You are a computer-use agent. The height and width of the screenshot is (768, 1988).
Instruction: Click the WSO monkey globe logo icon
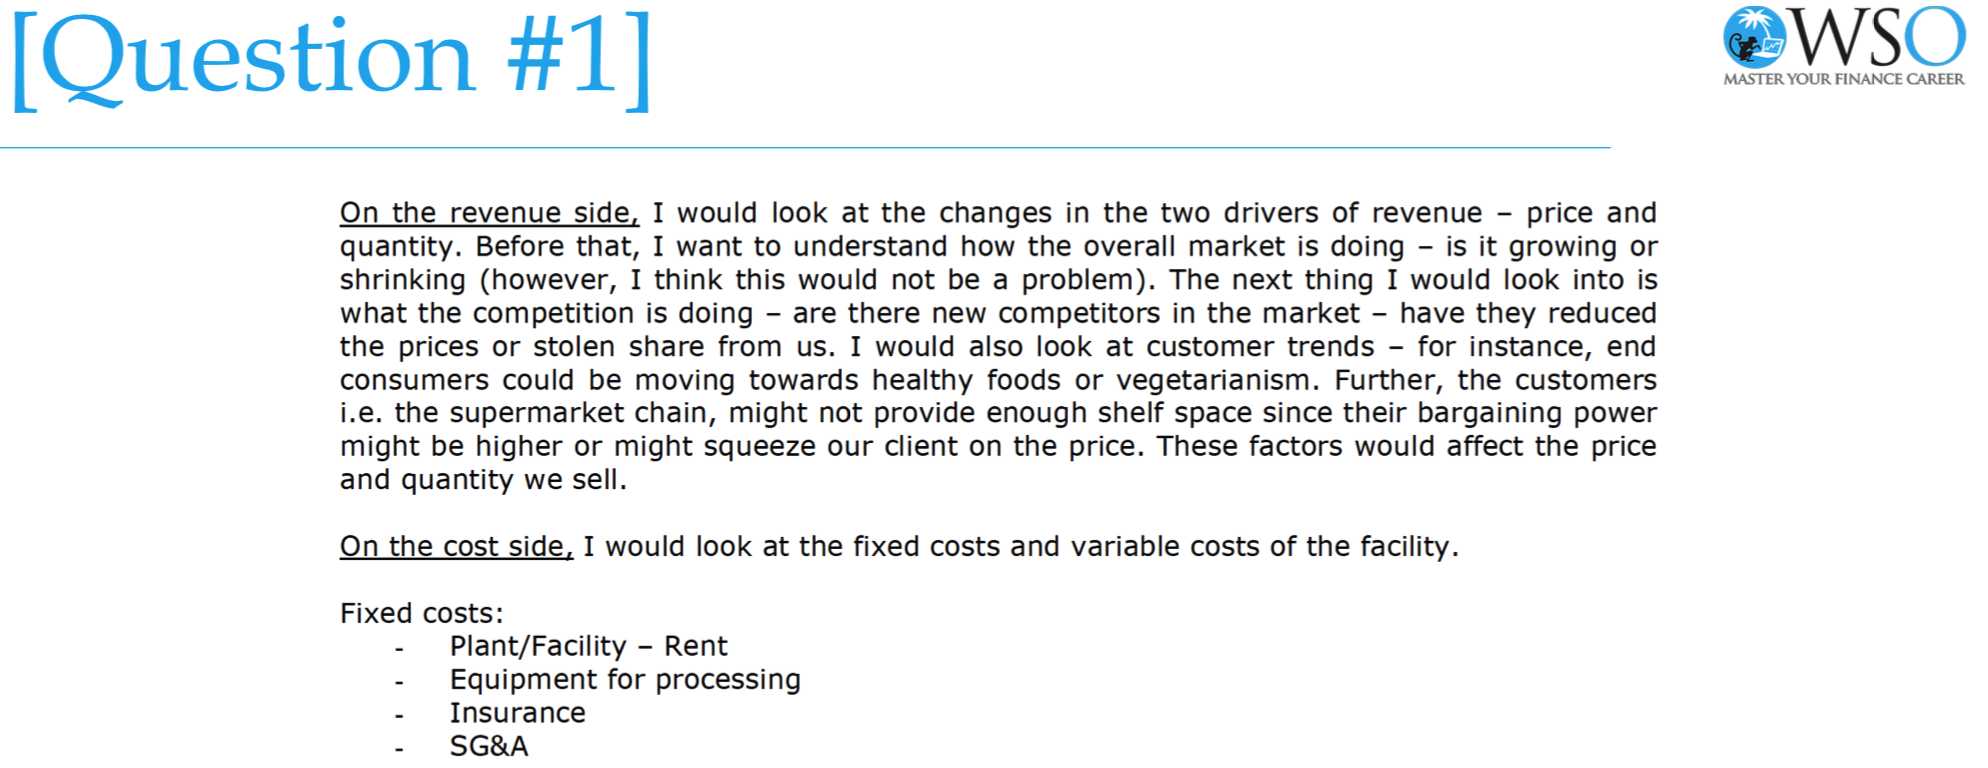coord(1754,38)
